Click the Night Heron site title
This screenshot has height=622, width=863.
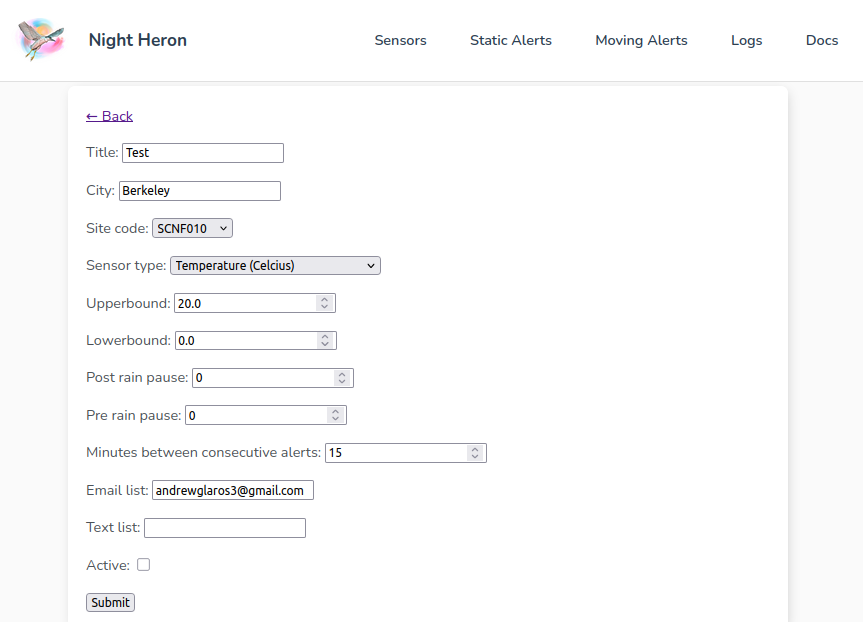pos(137,41)
